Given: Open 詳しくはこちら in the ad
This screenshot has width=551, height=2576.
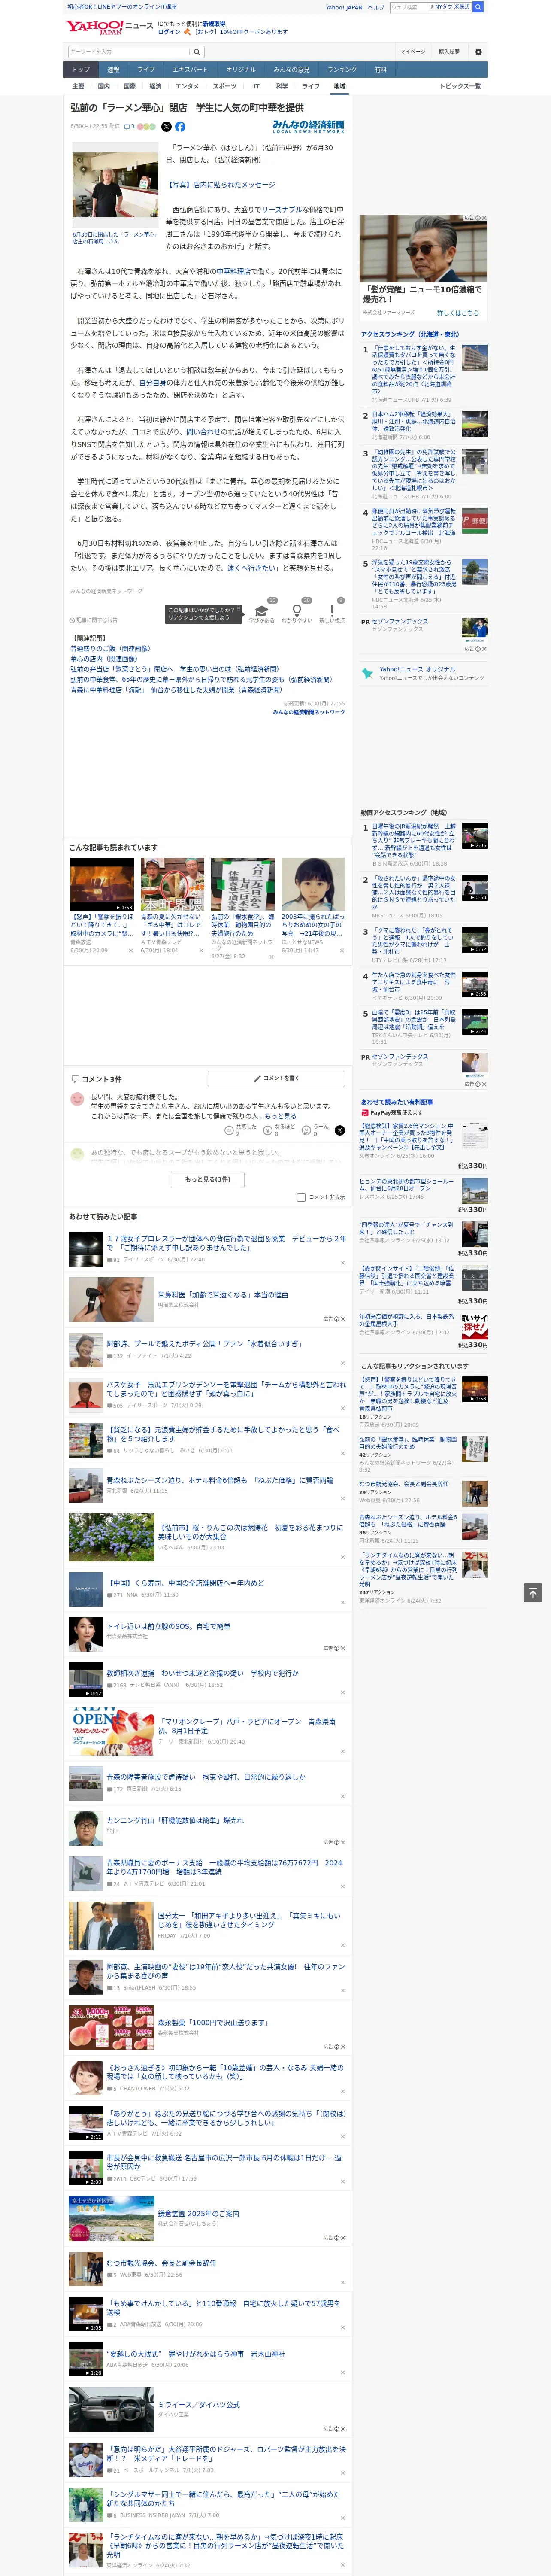Looking at the screenshot, I should click(x=458, y=313).
